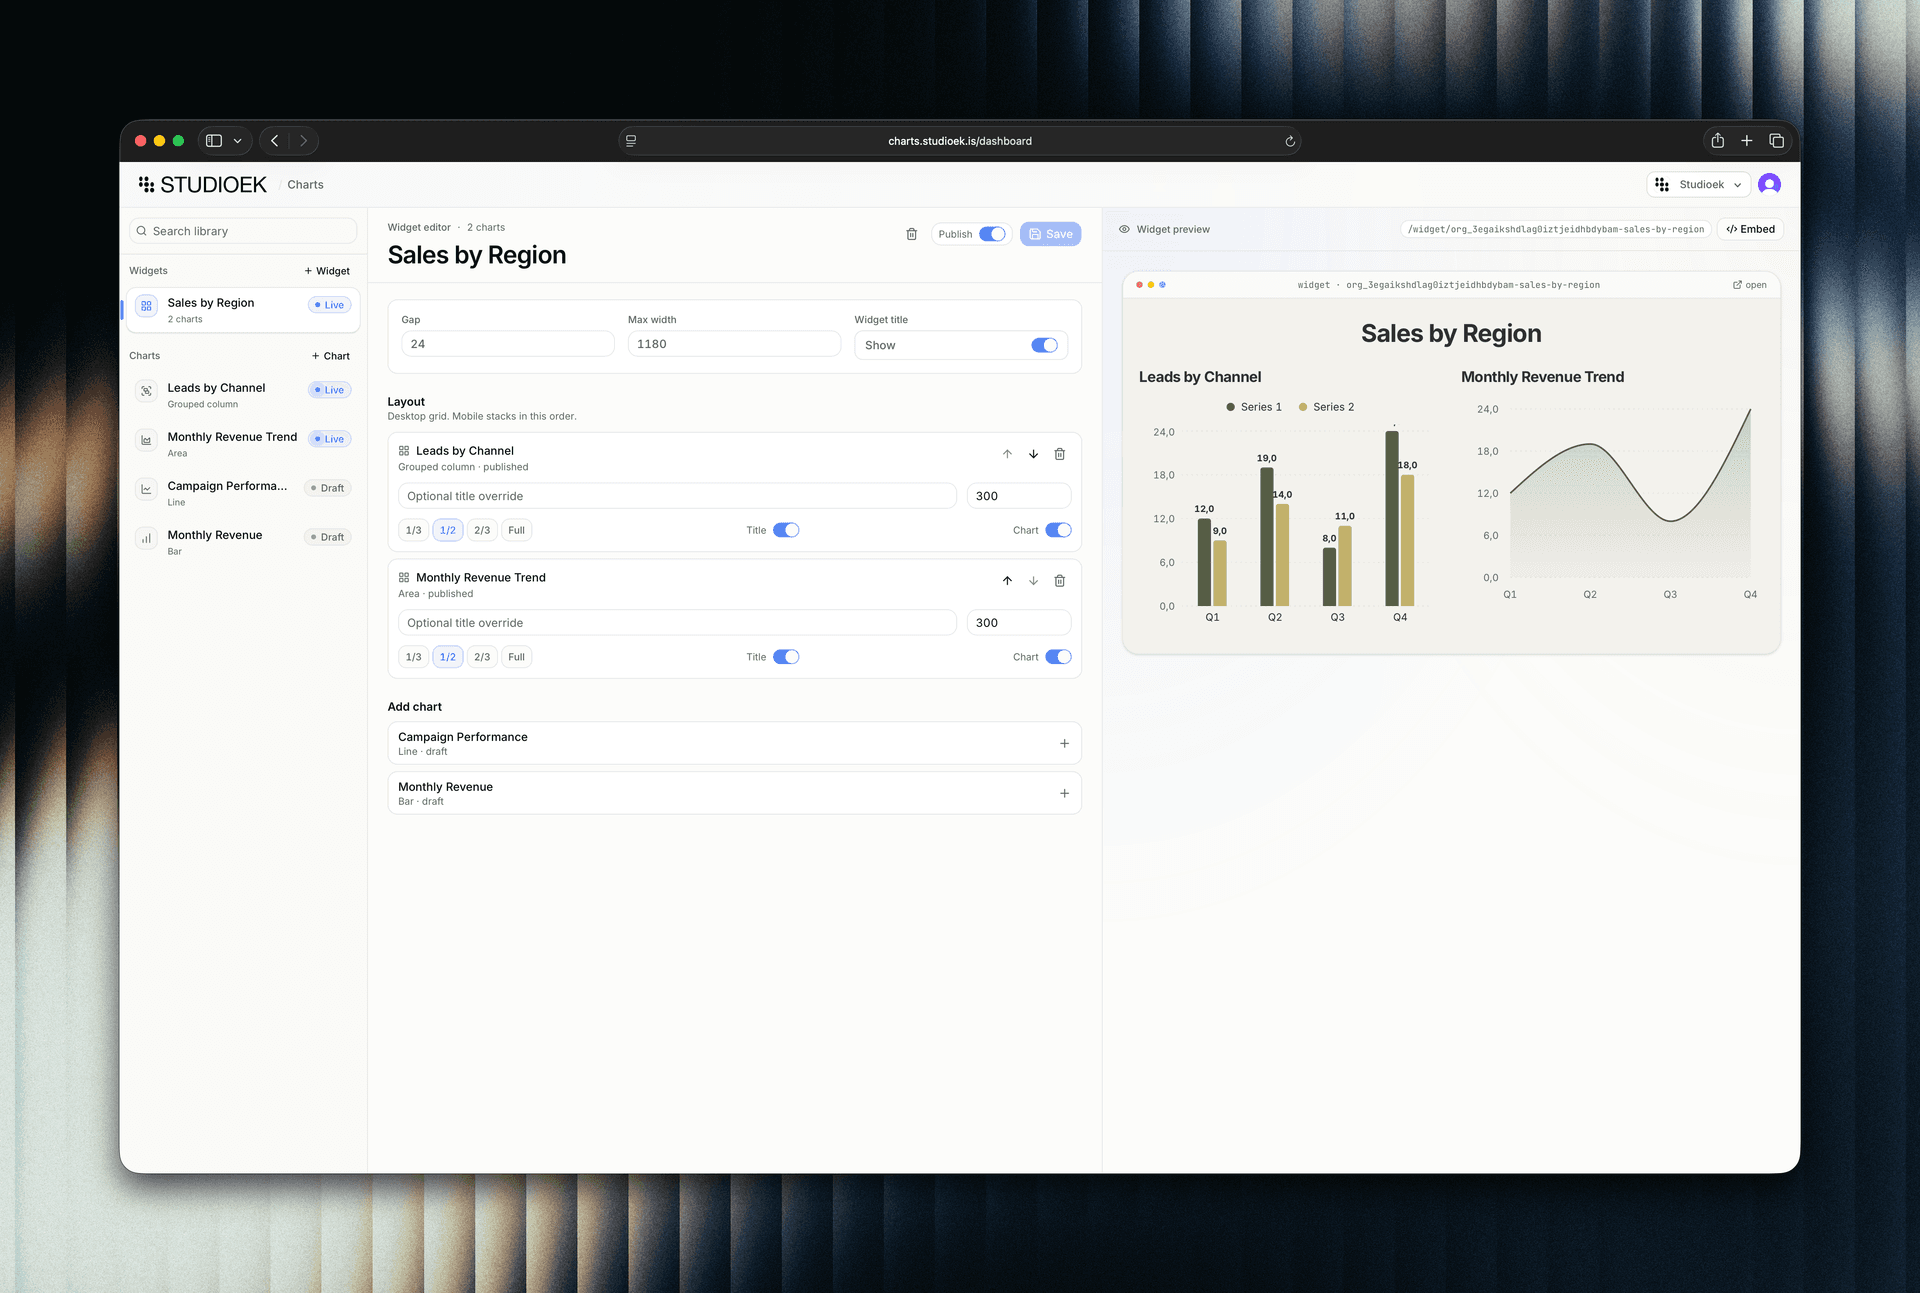Click the Q4 Series 1 bar in Leads chart
The width and height of the screenshot is (1920, 1293).
click(x=1392, y=518)
